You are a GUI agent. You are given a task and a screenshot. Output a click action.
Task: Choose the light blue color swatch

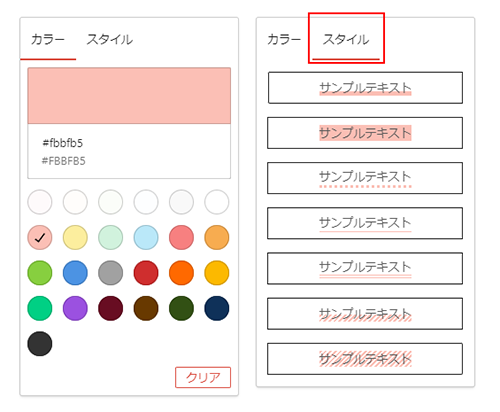click(146, 237)
